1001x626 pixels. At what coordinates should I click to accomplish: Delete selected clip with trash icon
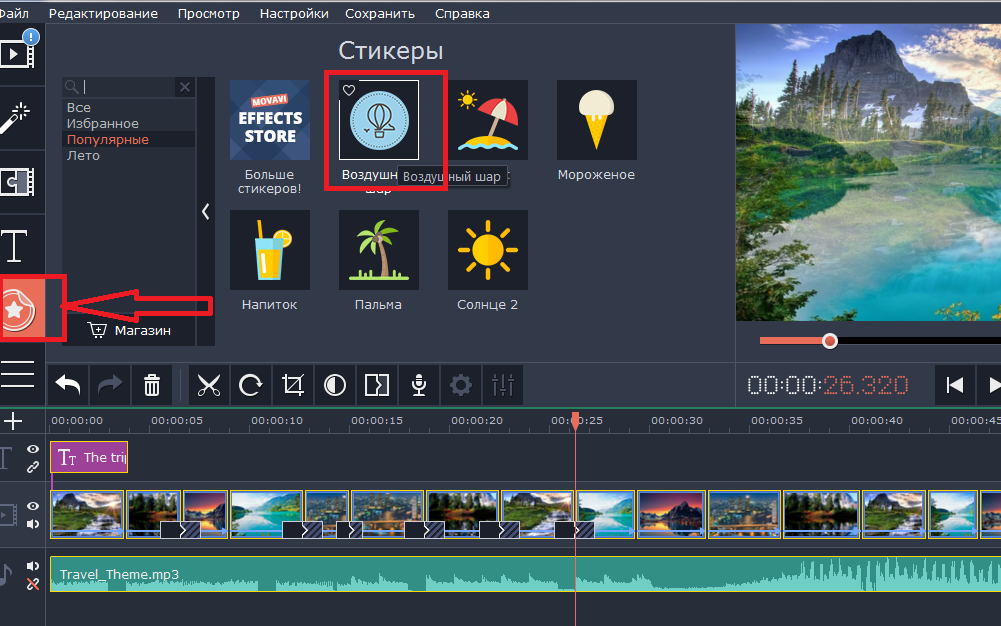point(151,385)
